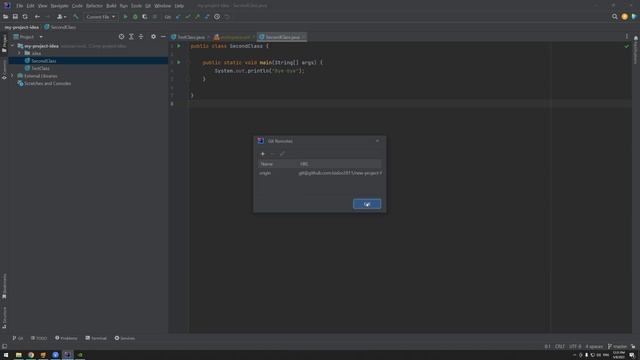
Task: Click the green Run button in toolbar
Action: 125,17
